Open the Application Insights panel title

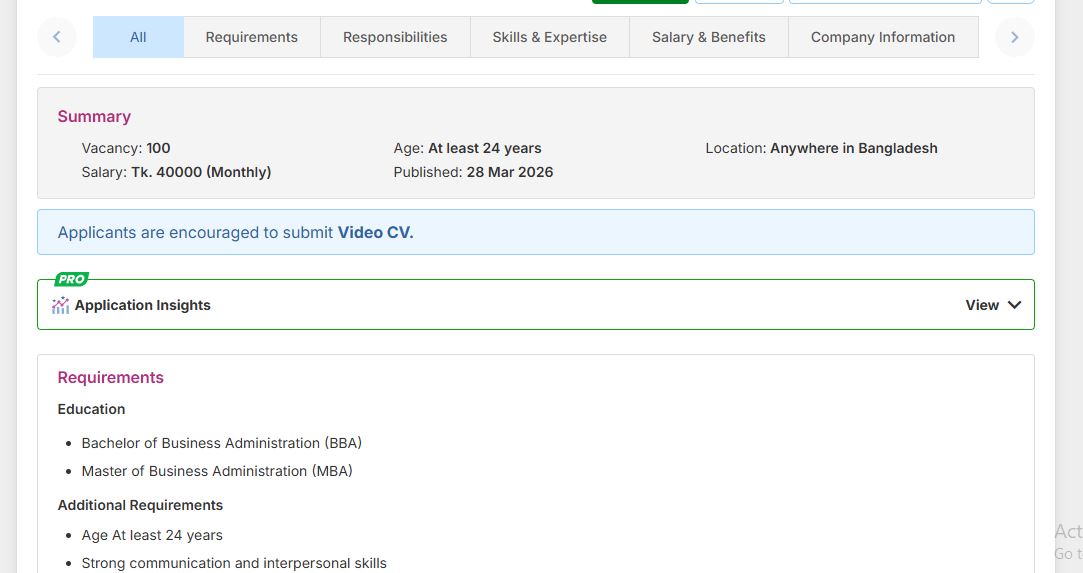point(142,305)
